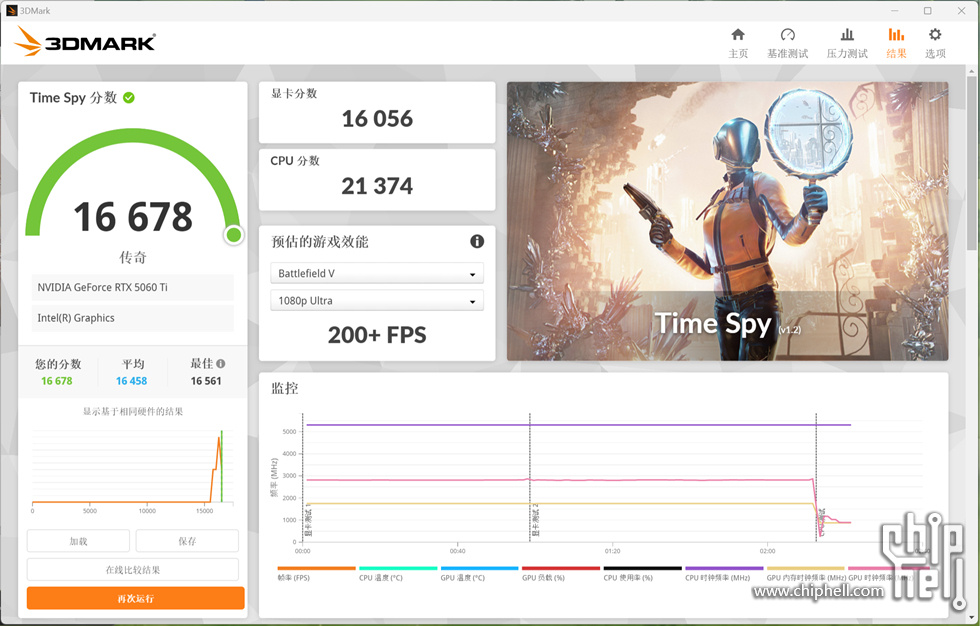Screen dimensions: 980x626
Task: Click the info icon next to 最佳
Action: pyautogui.click(x=221, y=364)
